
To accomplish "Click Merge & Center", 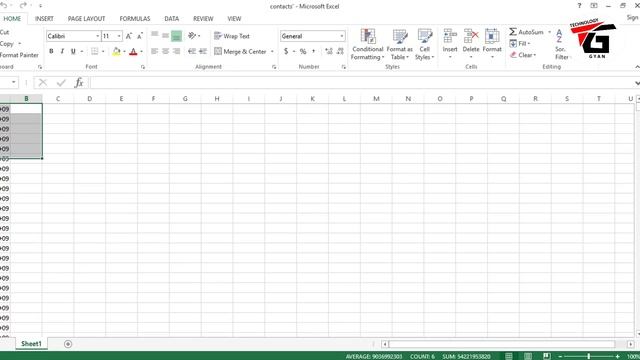I will click(x=241, y=51).
